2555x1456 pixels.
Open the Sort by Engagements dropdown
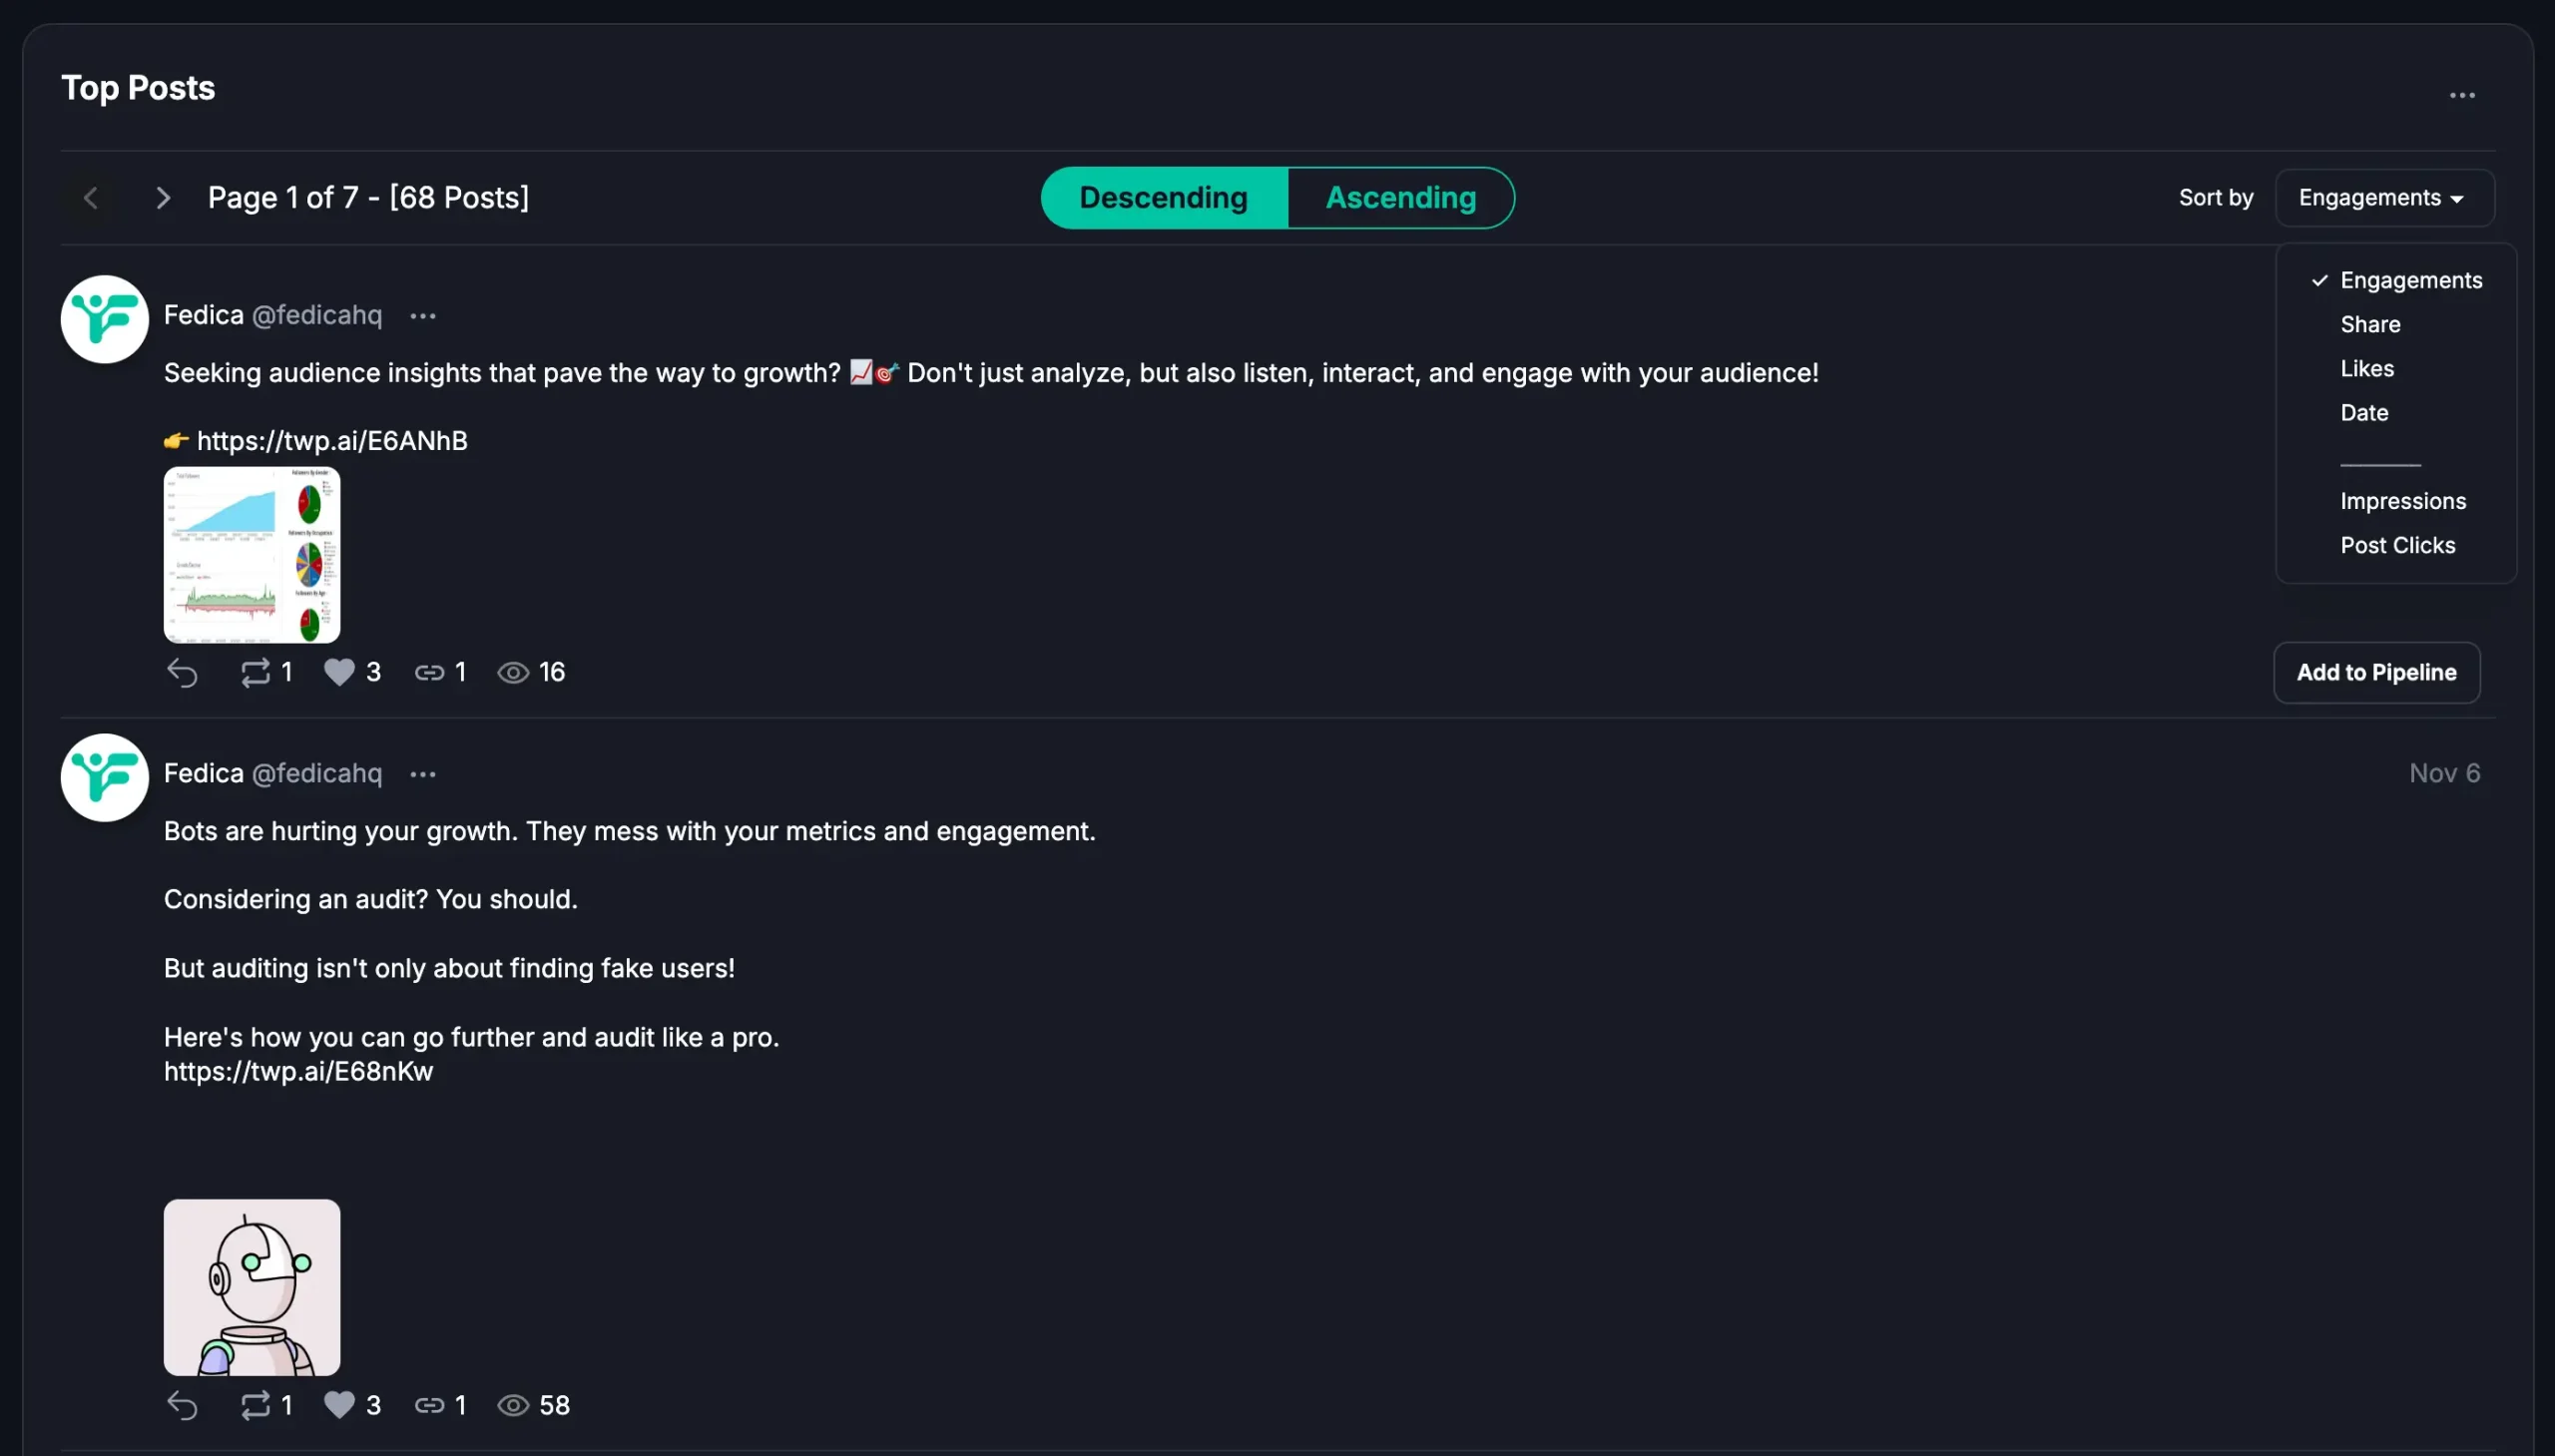point(2383,198)
